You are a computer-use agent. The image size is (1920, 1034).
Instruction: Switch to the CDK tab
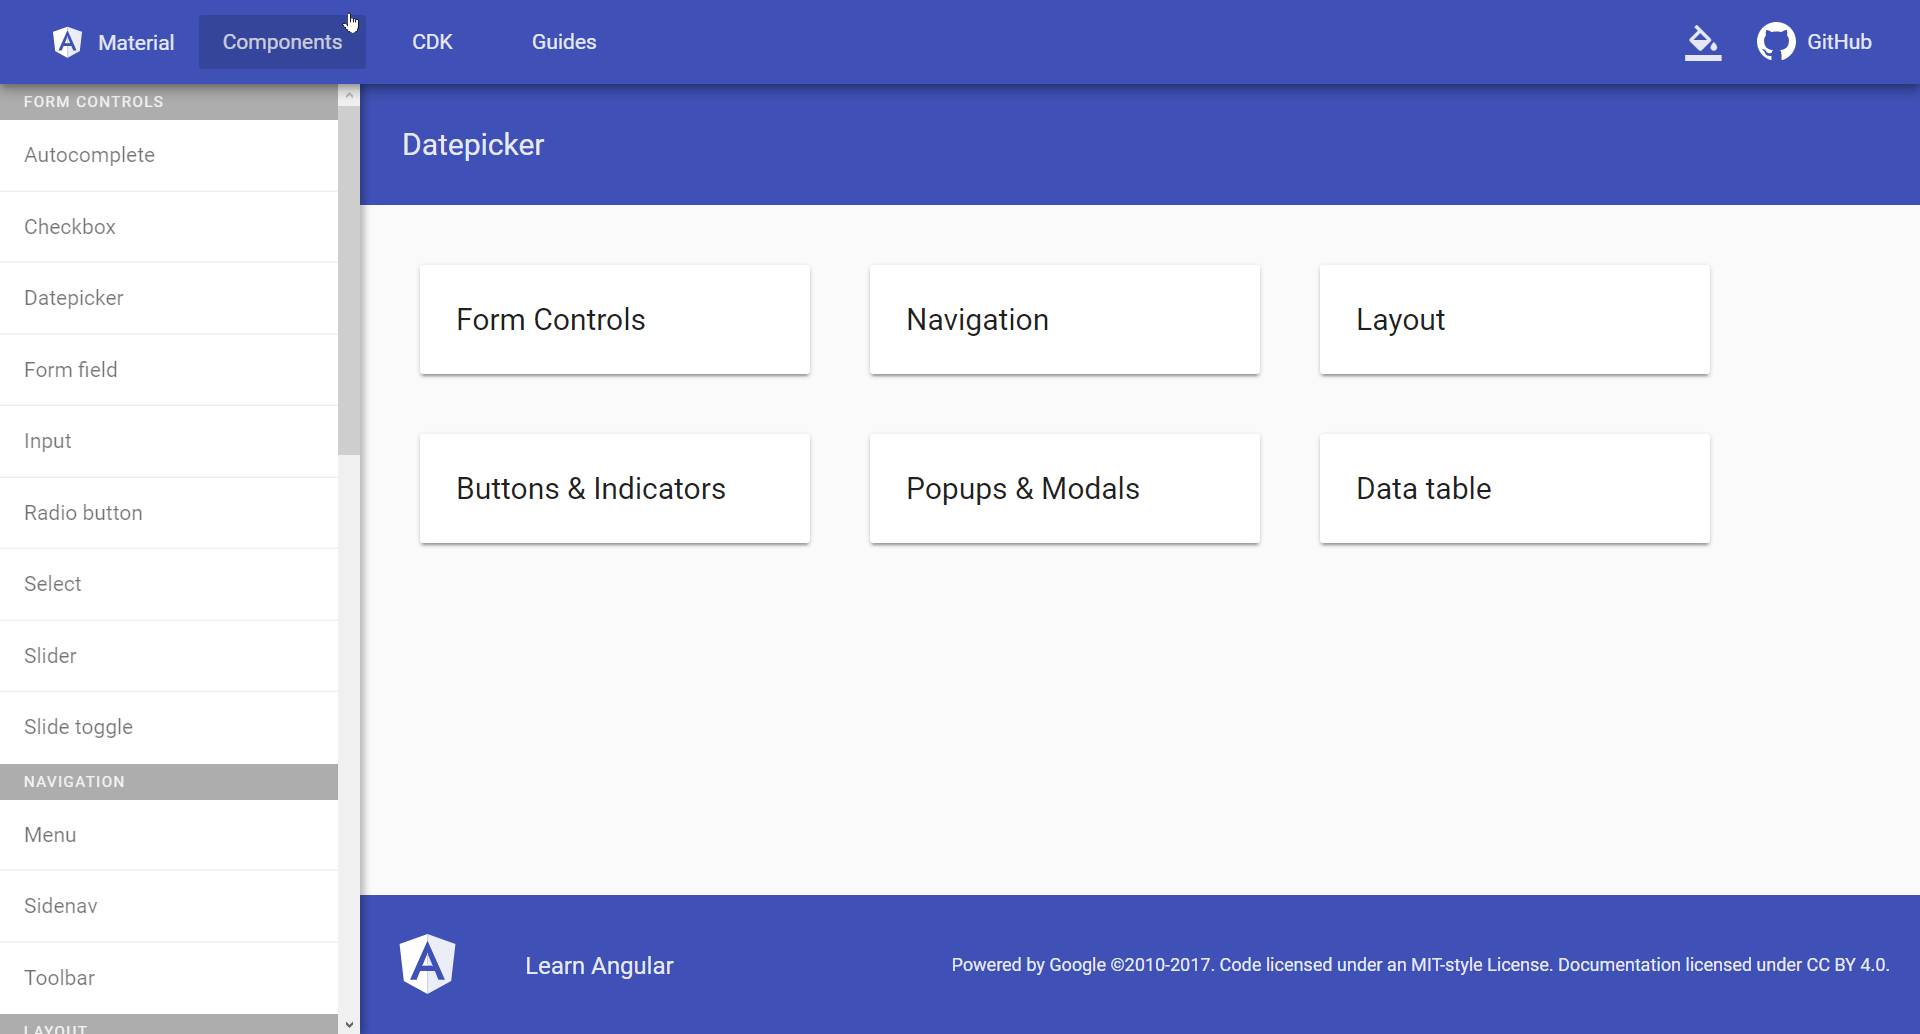tap(432, 42)
